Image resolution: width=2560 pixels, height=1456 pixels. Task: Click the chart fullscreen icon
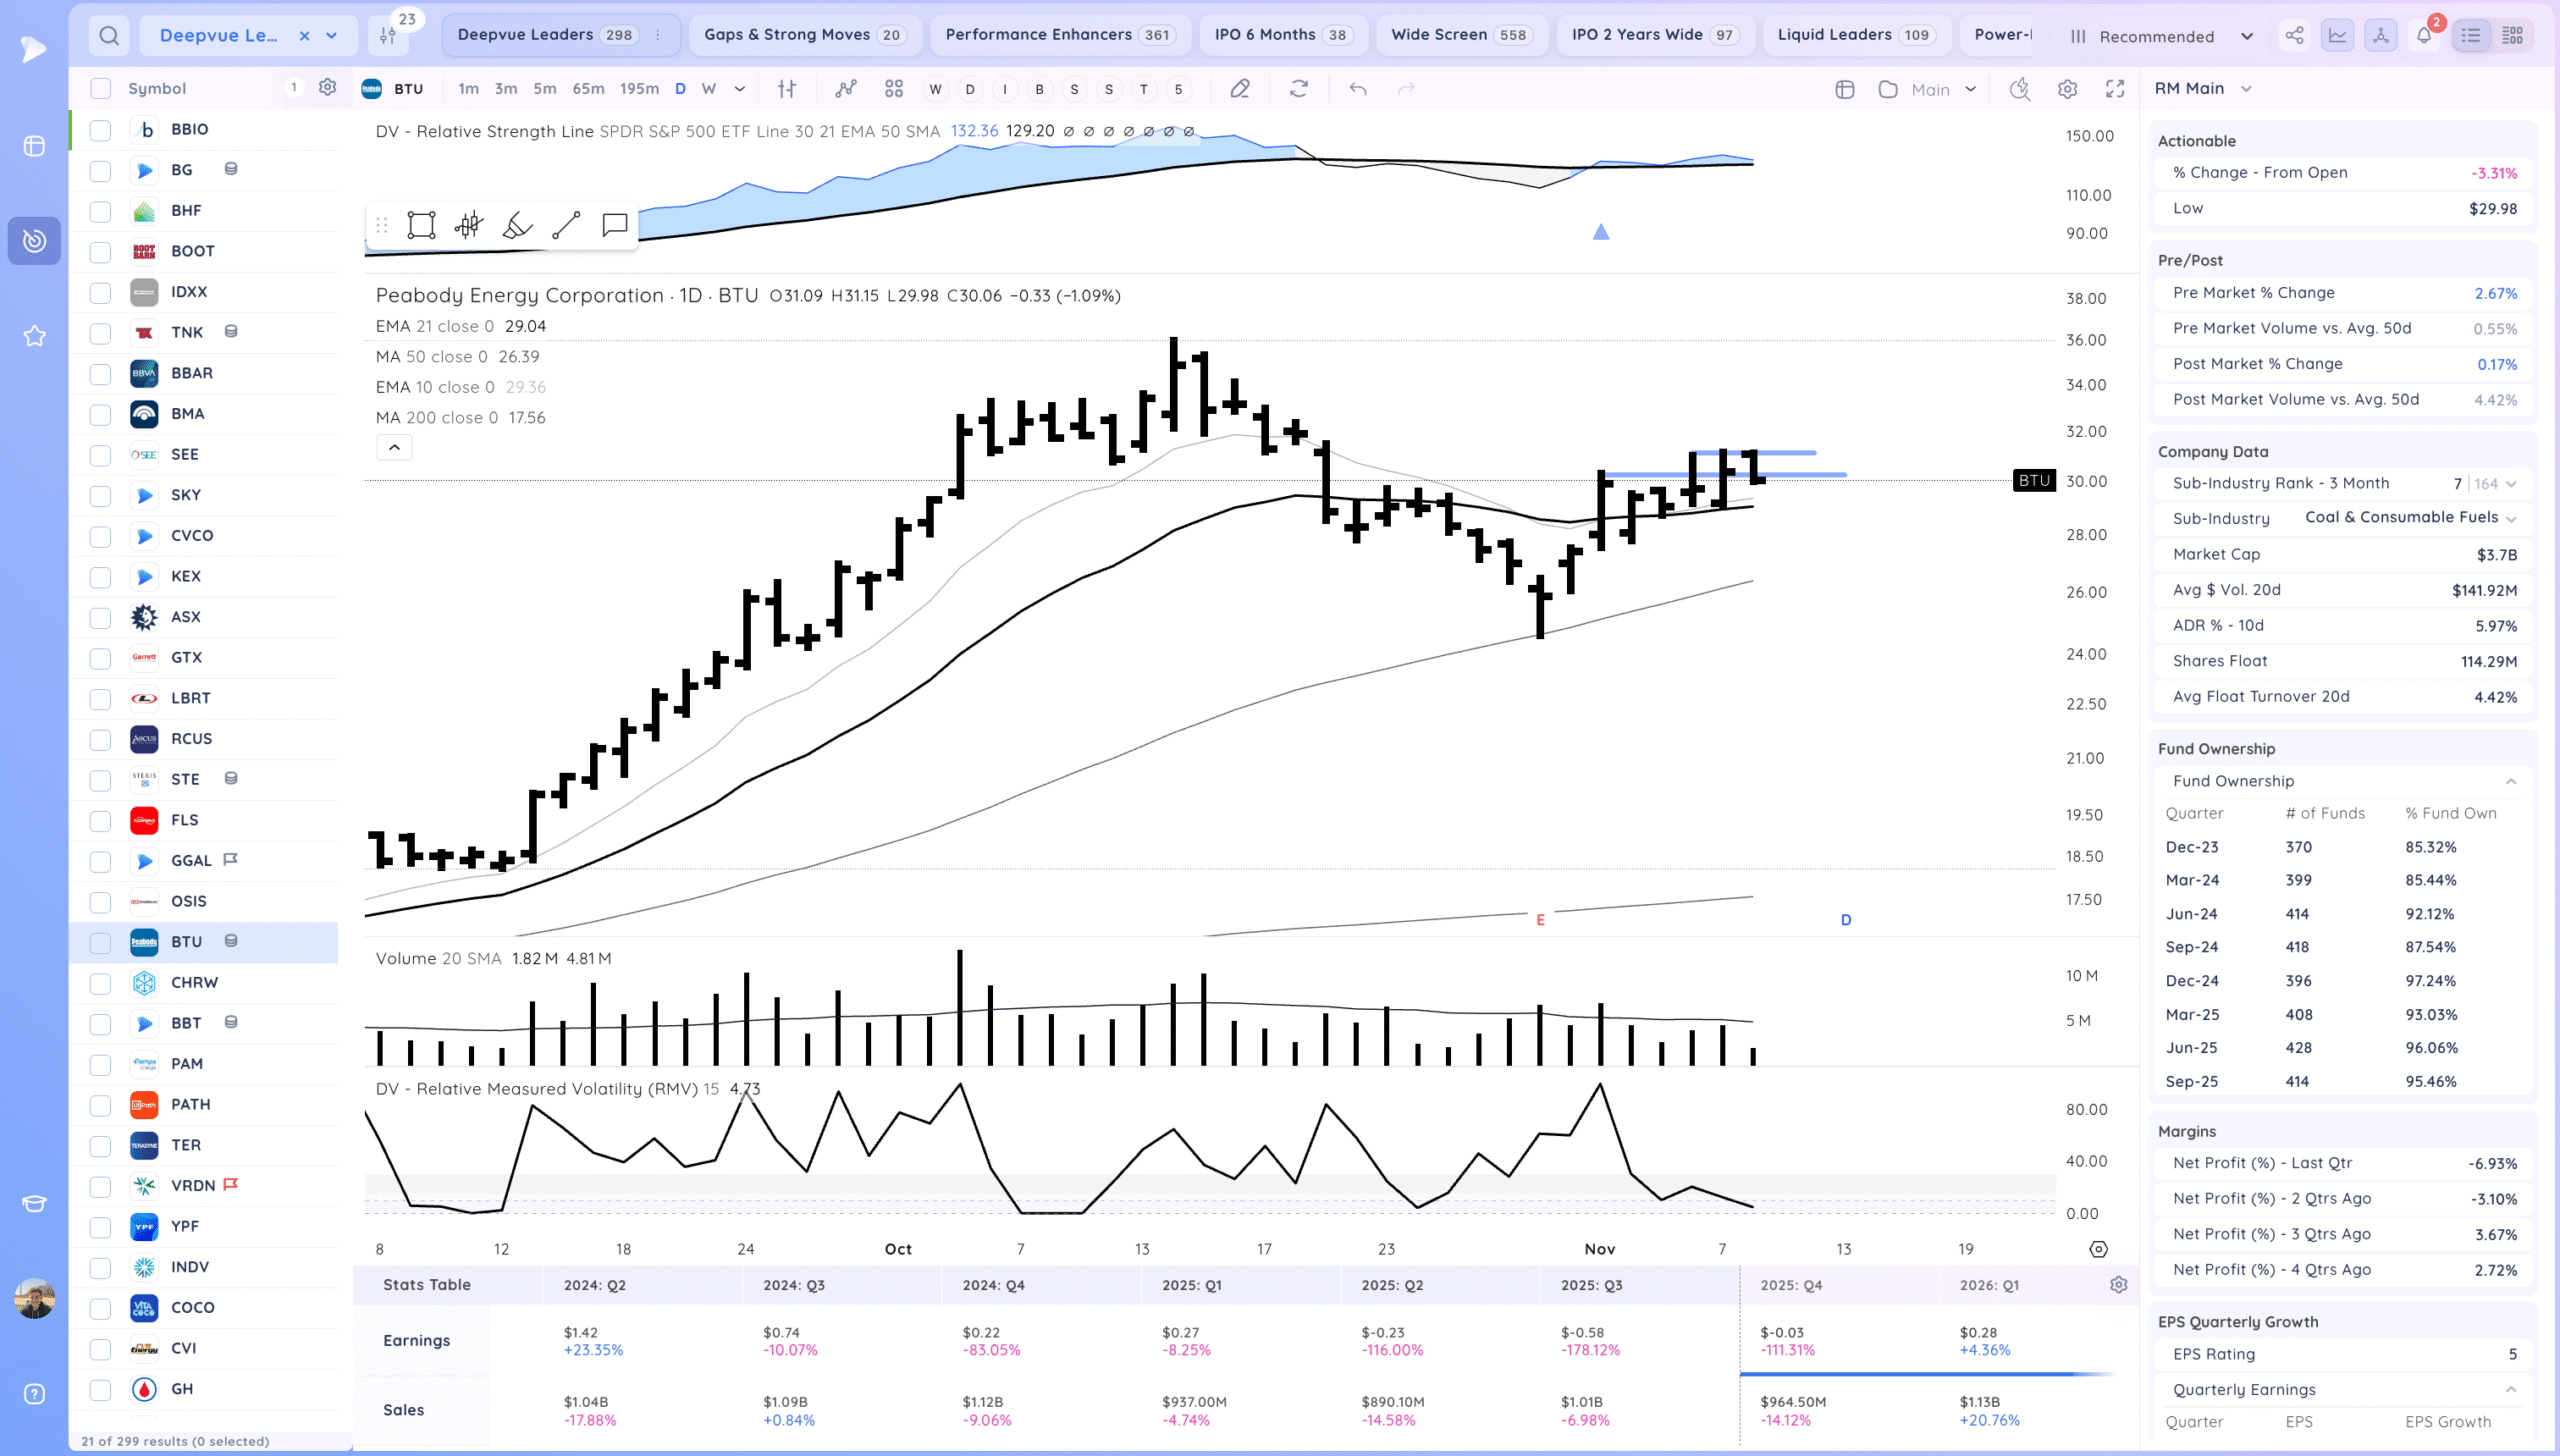coord(2114,89)
